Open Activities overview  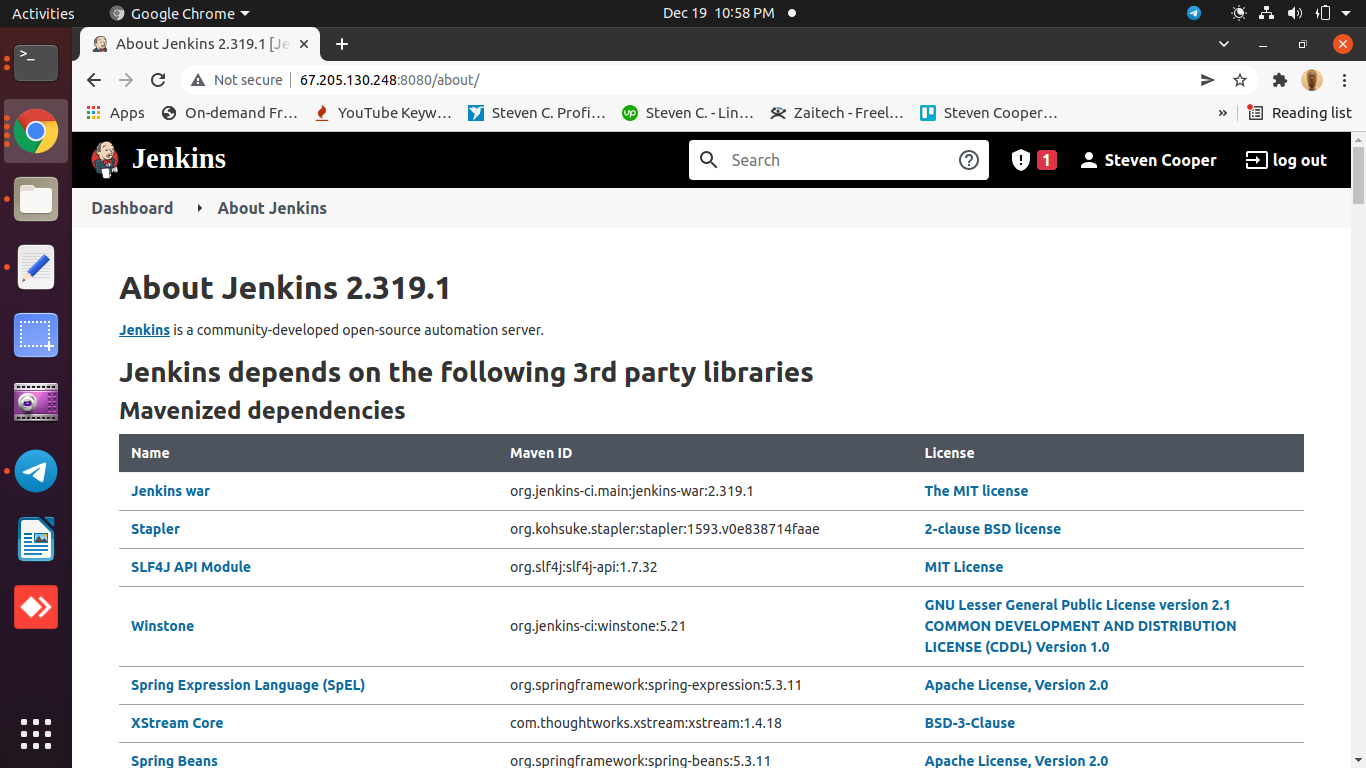click(43, 13)
